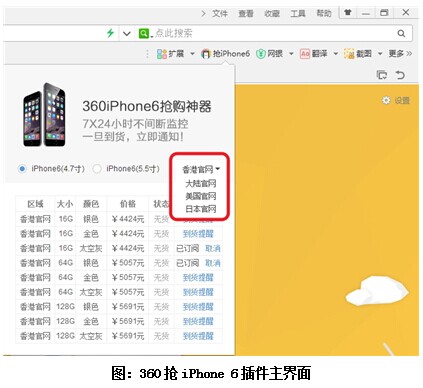Show 更多 toolbar extensions
The height and width of the screenshot is (388, 423).
pos(400,54)
